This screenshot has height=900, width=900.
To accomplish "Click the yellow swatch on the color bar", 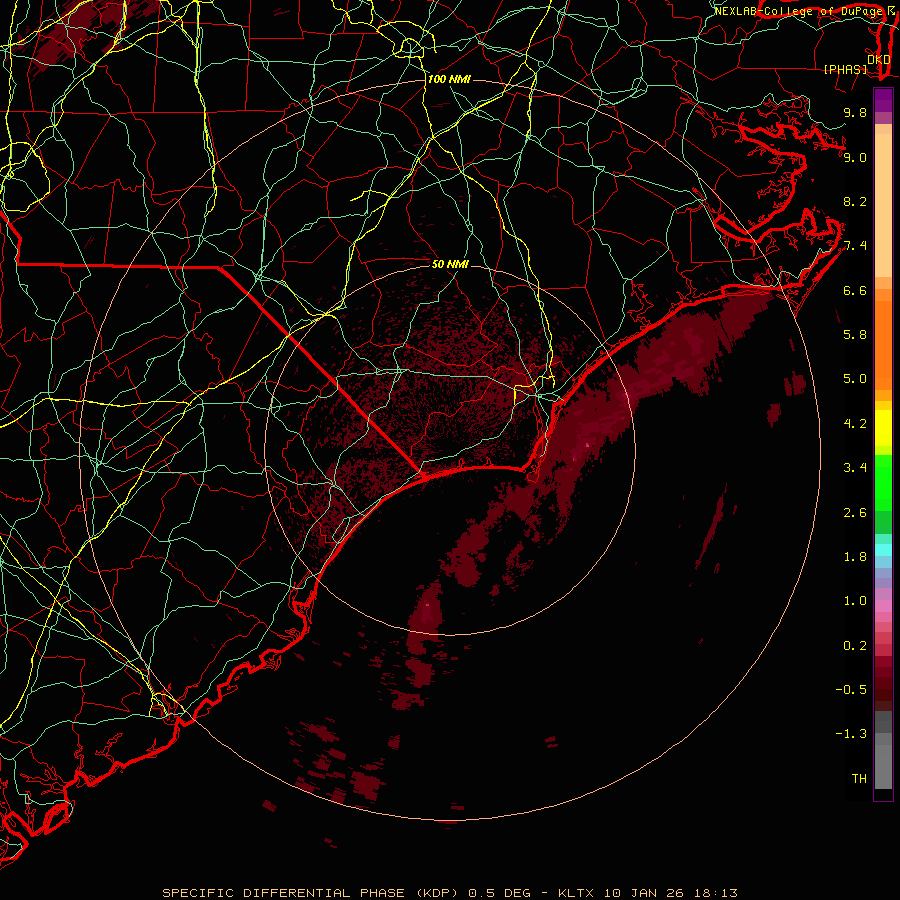I will pos(883,428).
